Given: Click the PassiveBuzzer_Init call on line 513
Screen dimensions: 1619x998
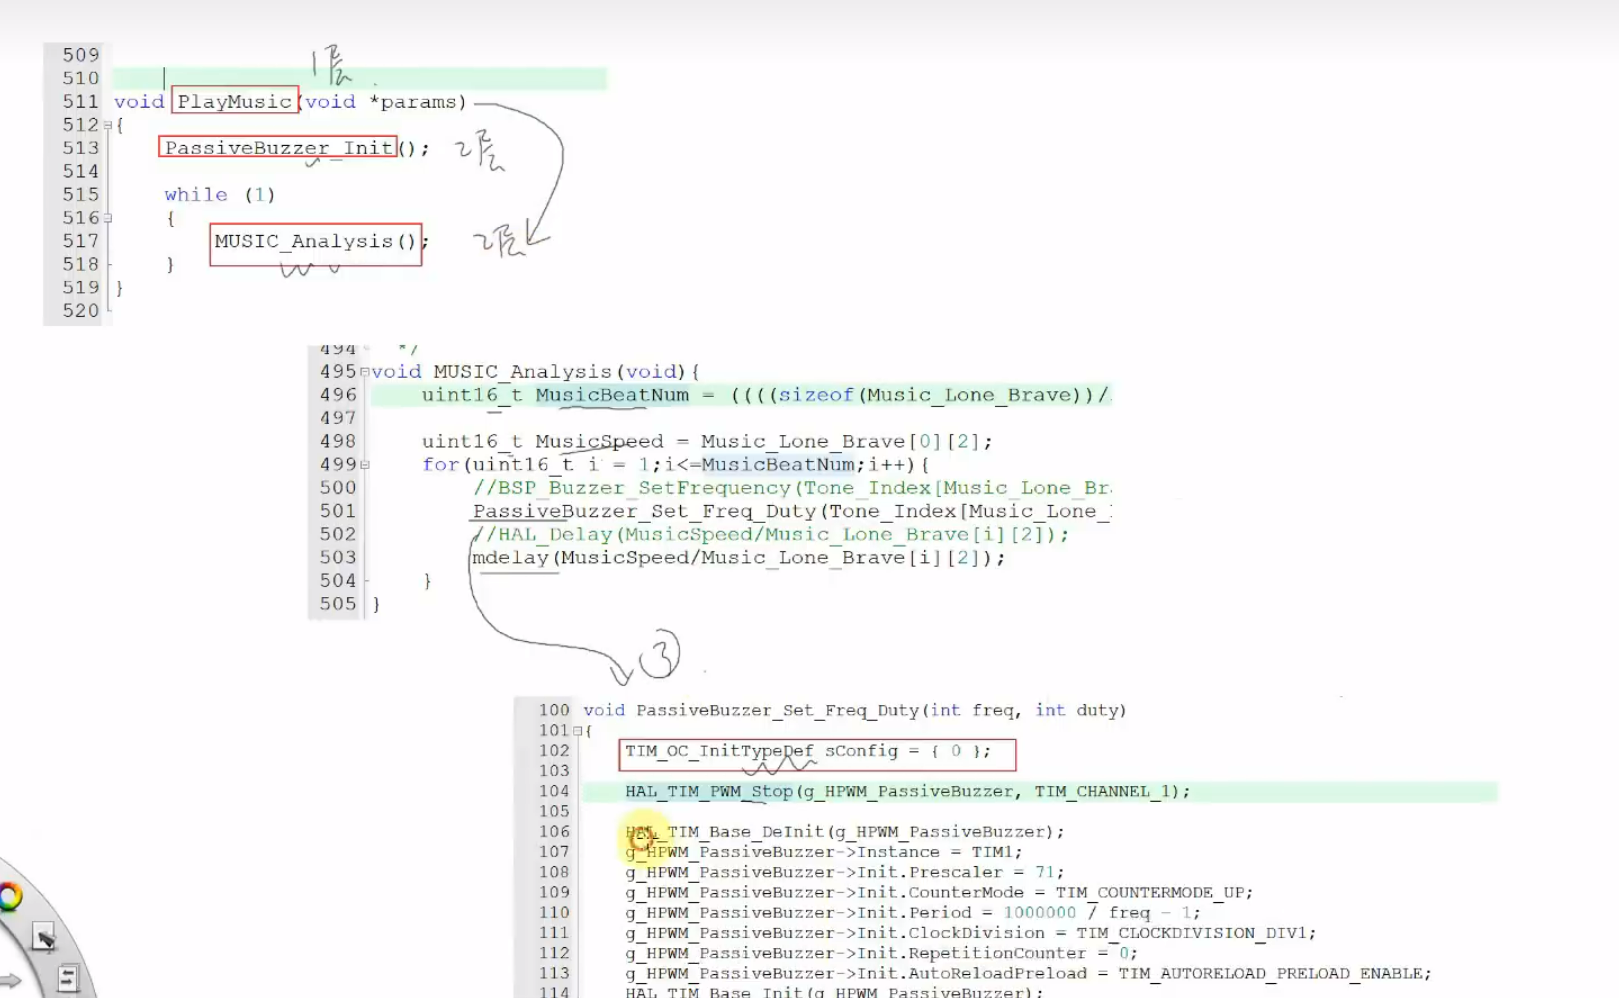Looking at the screenshot, I should coord(279,148).
